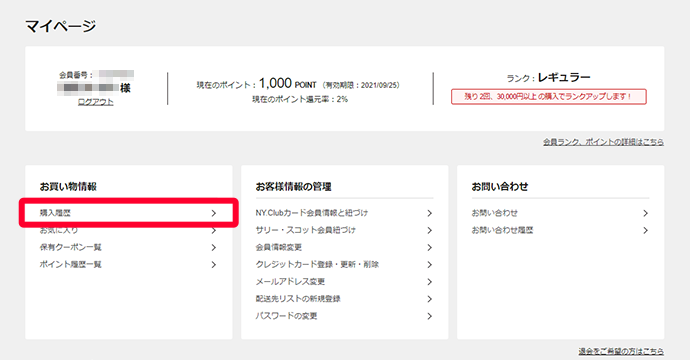The width and height of the screenshot is (690, 360).
Task: Click the 1,000 POINT balance text
Action: [x=288, y=83]
